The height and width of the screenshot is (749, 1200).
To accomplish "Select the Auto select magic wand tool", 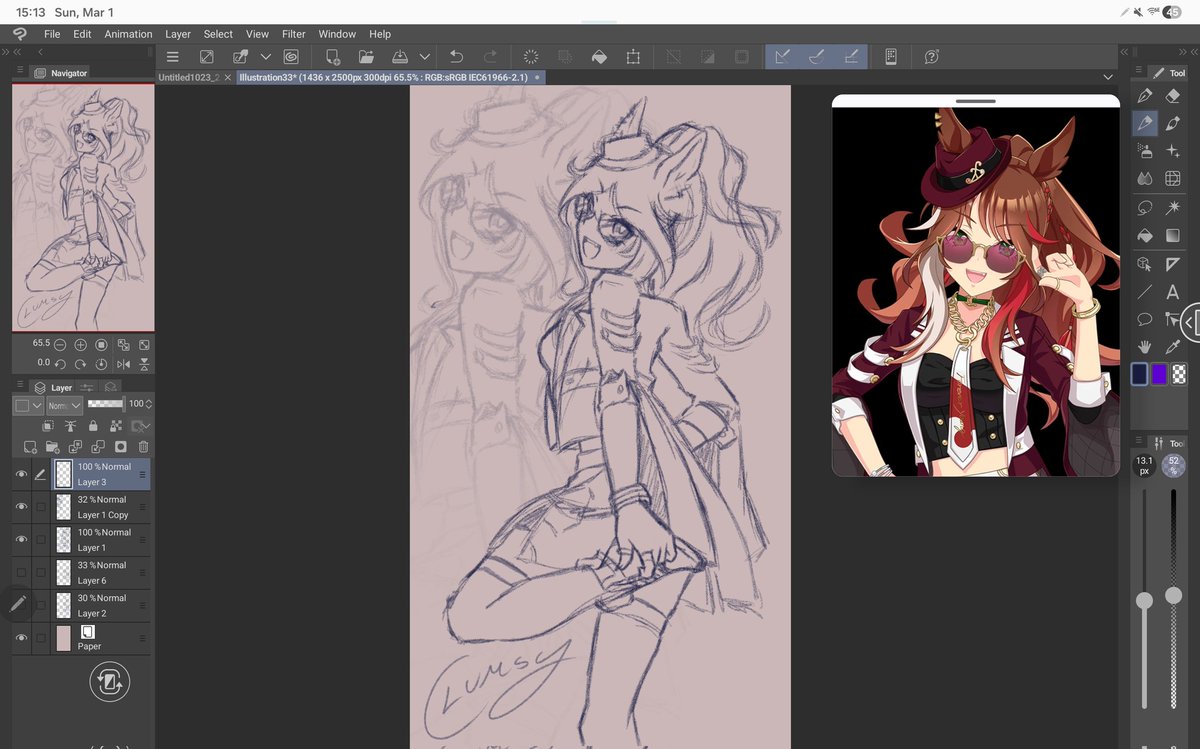I will [x=1173, y=208].
